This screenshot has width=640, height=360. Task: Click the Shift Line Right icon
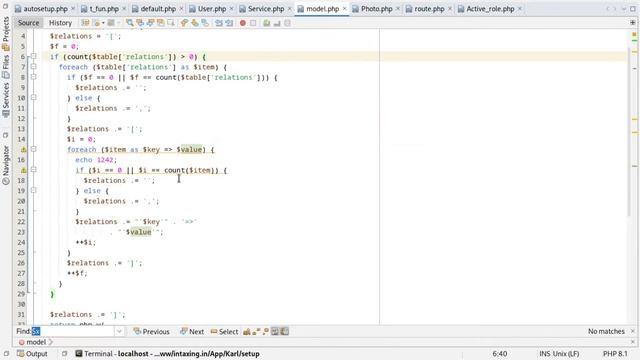tap(229, 23)
